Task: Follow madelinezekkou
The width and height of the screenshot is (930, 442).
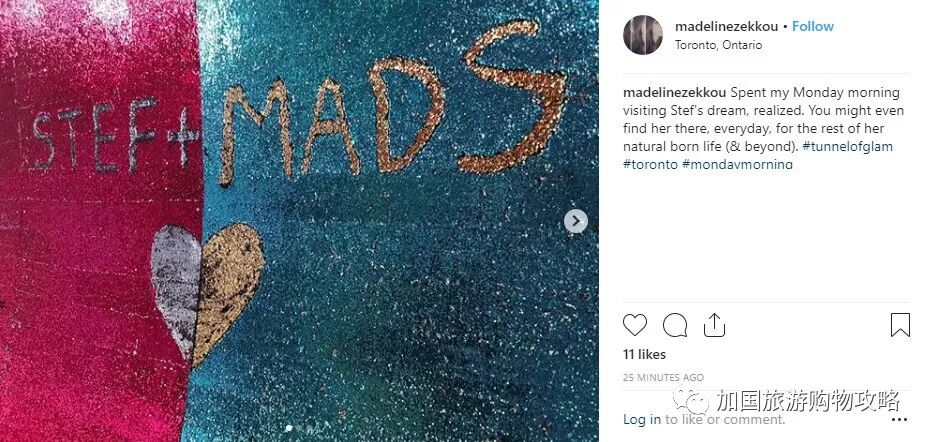Action: (813, 26)
